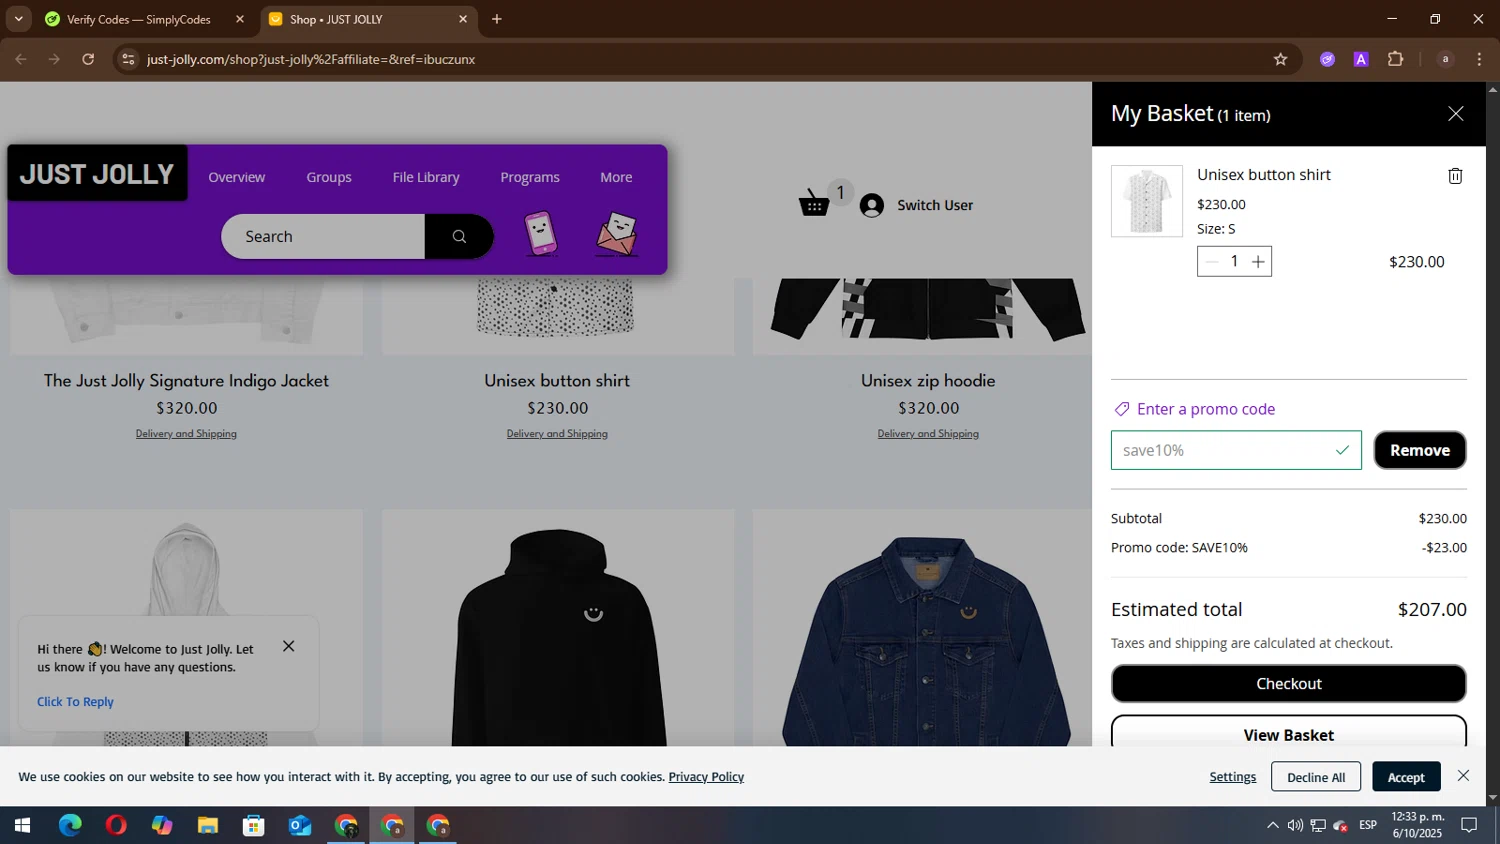Expand the More menu
Viewport: 1500px width, 844px height.
pyautogui.click(x=616, y=177)
